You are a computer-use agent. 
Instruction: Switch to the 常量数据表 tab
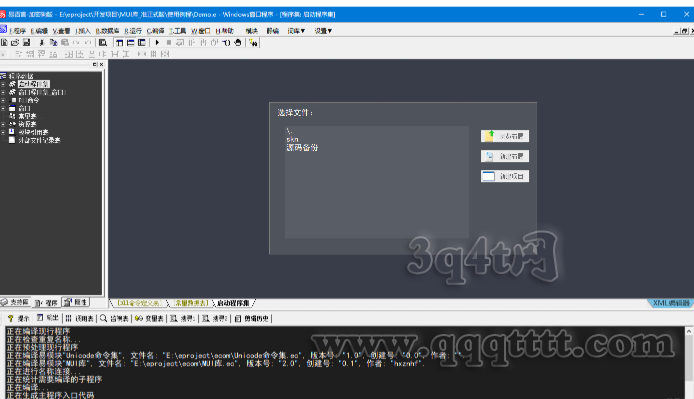[x=190, y=303]
